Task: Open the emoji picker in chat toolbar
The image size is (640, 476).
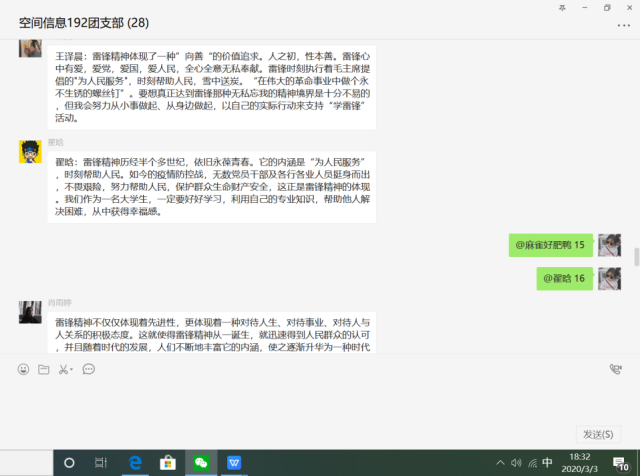Action: pos(23,369)
